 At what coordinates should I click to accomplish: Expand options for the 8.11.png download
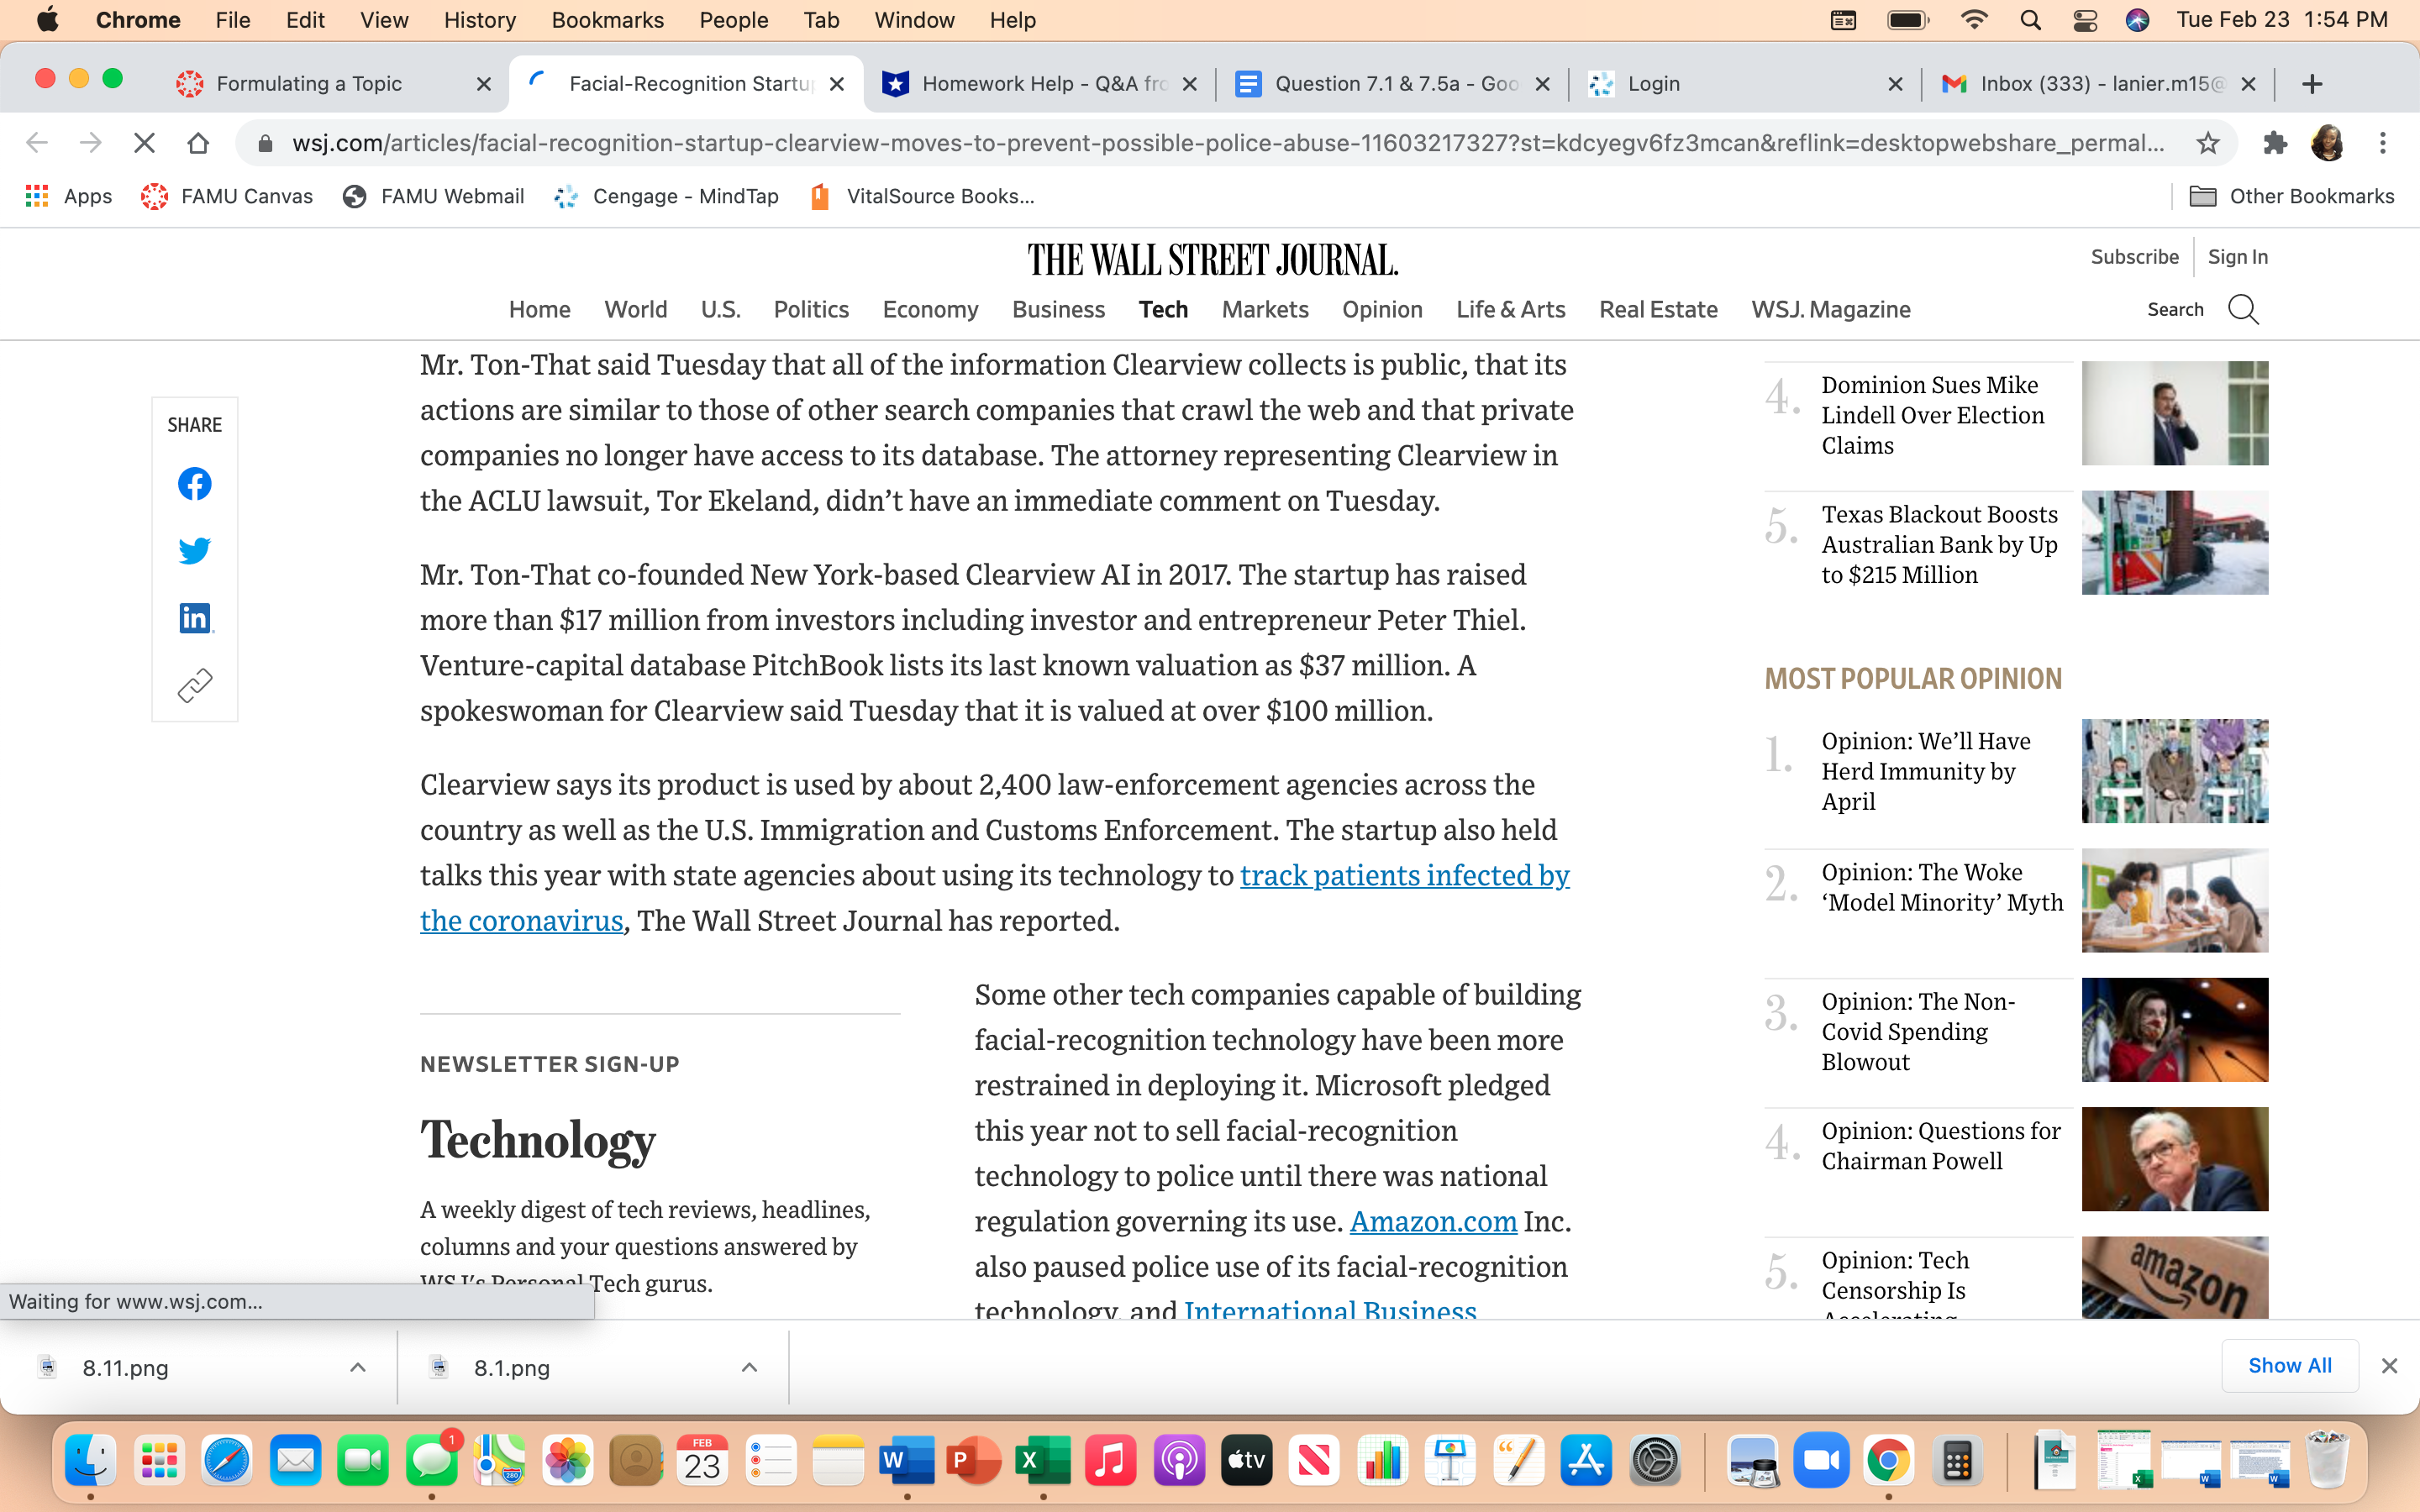pyautogui.click(x=357, y=1367)
